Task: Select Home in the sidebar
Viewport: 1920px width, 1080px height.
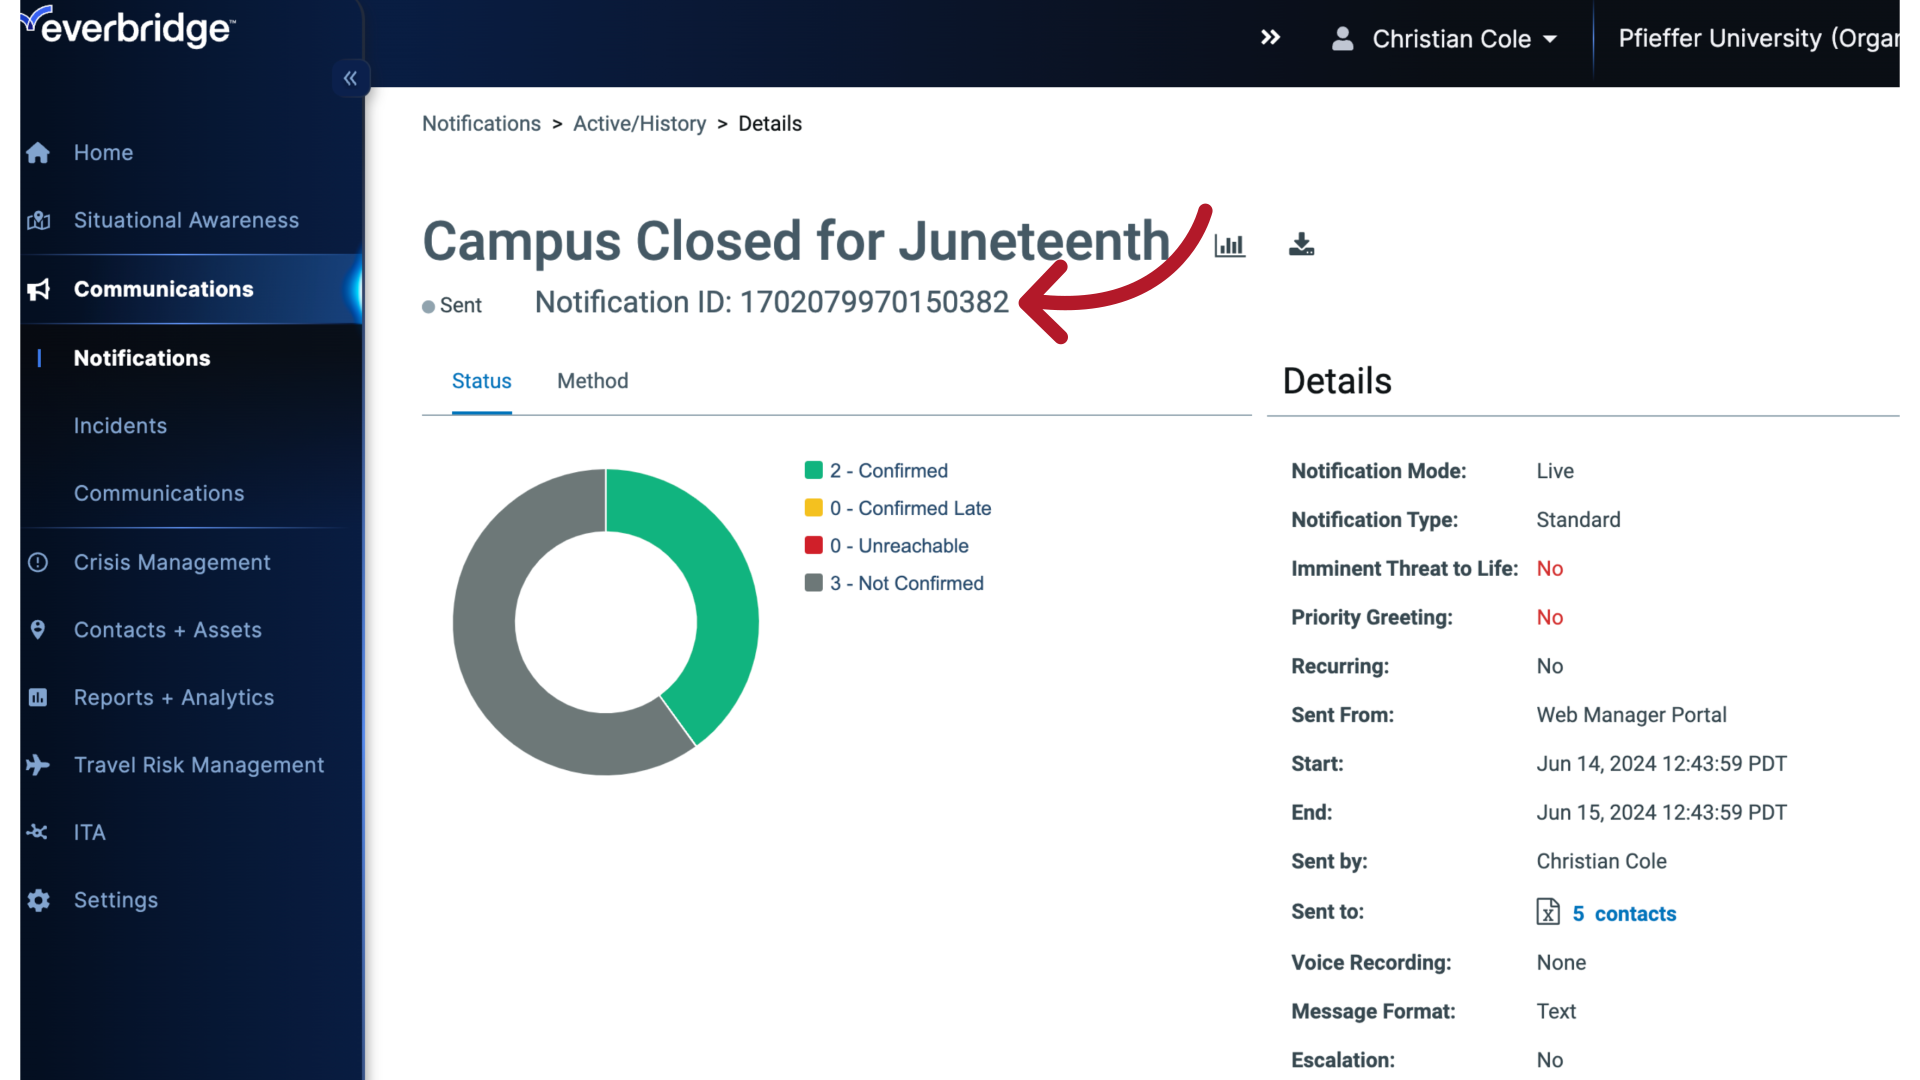Action: point(103,152)
